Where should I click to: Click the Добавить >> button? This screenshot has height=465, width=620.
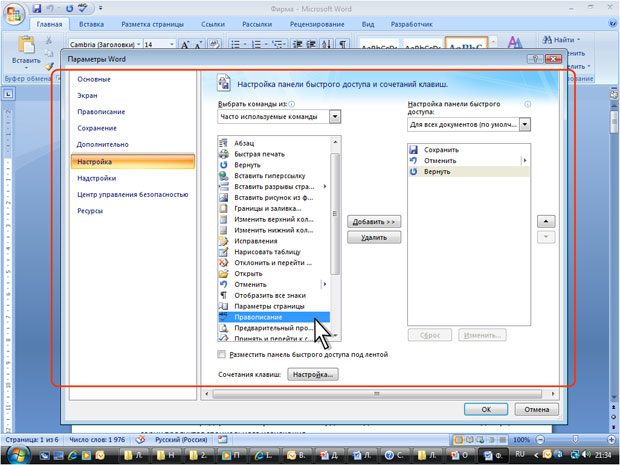[374, 222]
